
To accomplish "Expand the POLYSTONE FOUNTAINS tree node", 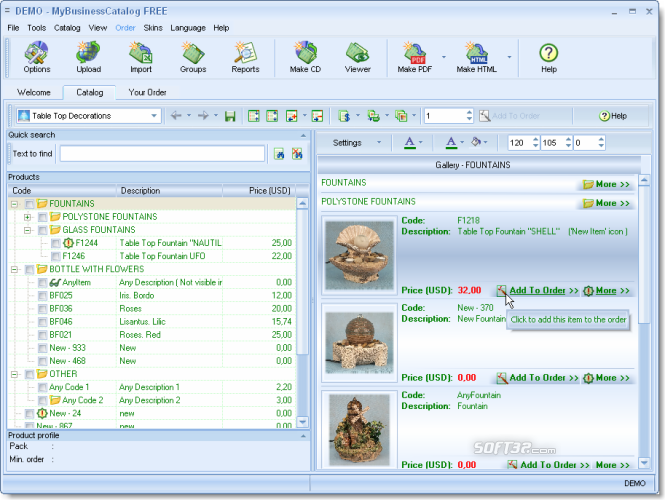I will [x=28, y=217].
